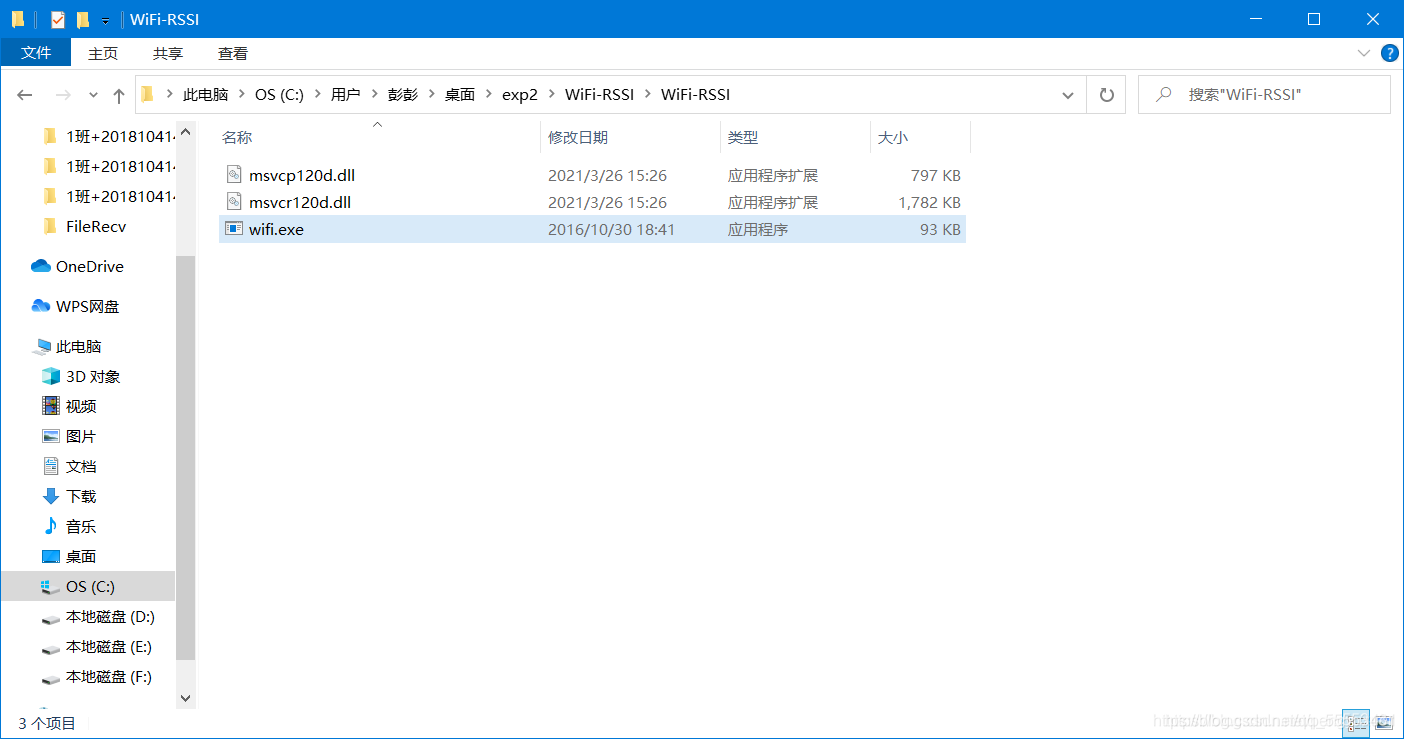Click the OneDrive cloud icon

coord(41,266)
